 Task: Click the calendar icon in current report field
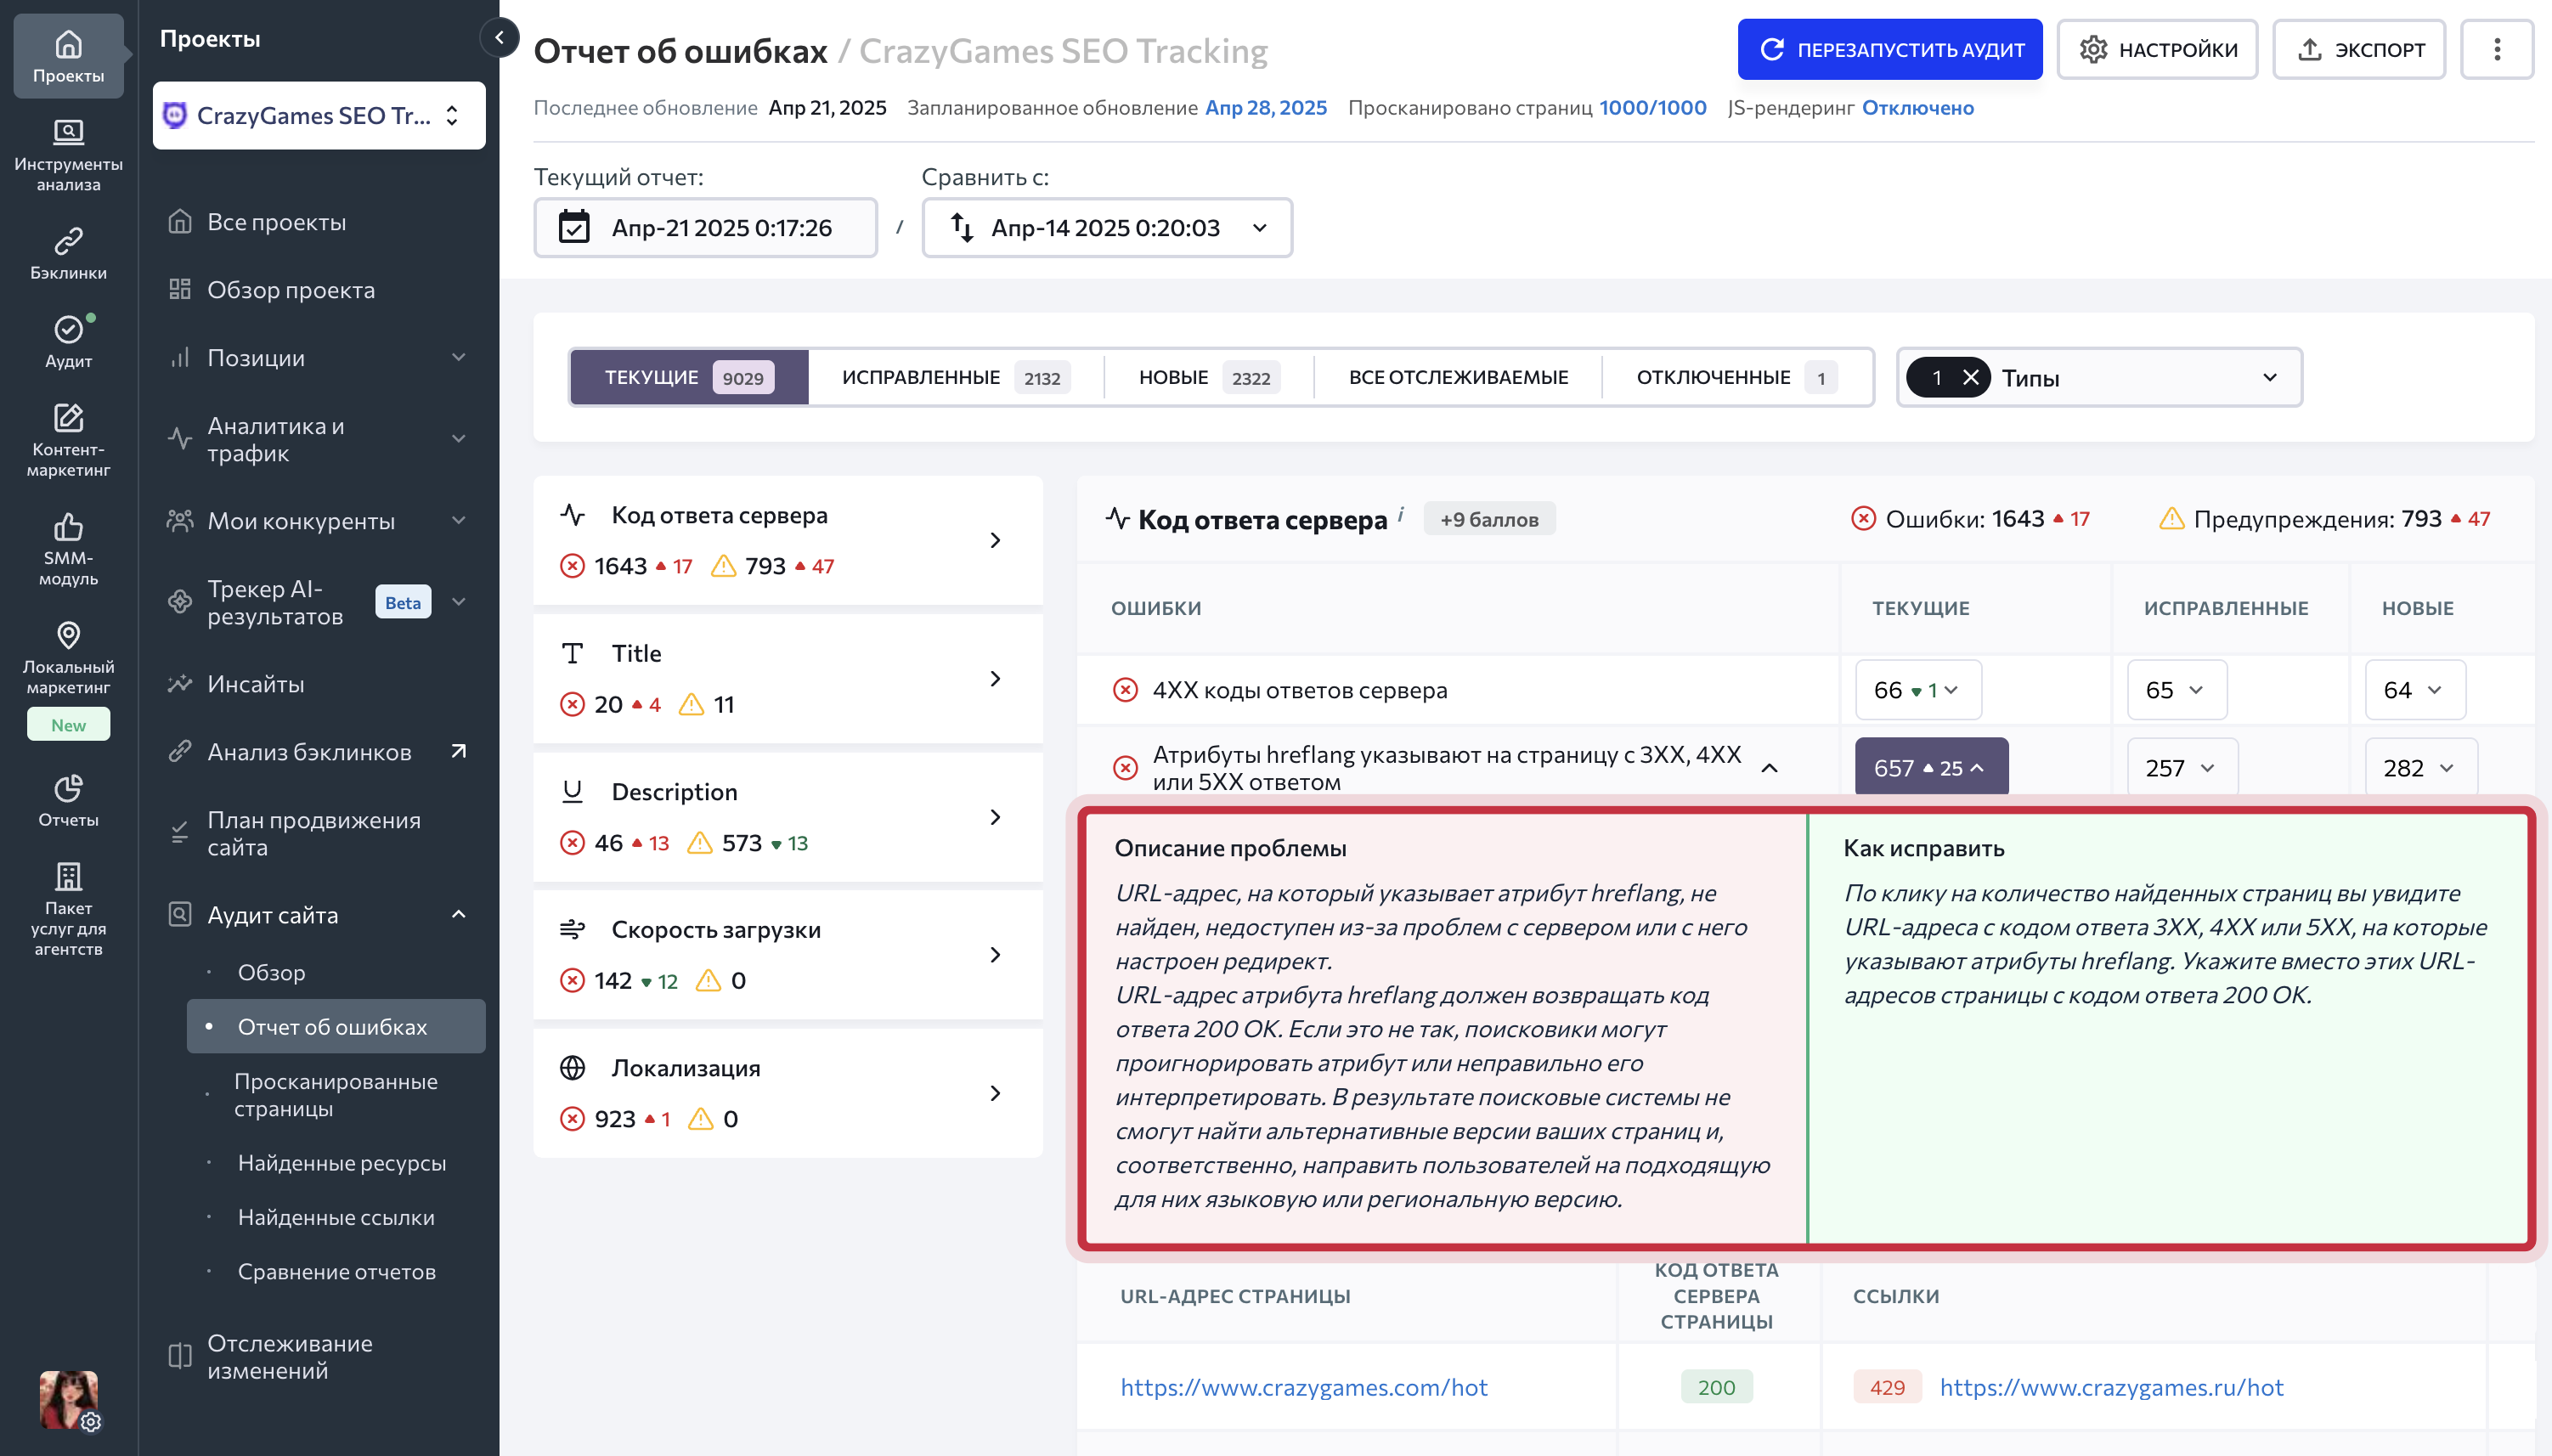click(x=574, y=227)
